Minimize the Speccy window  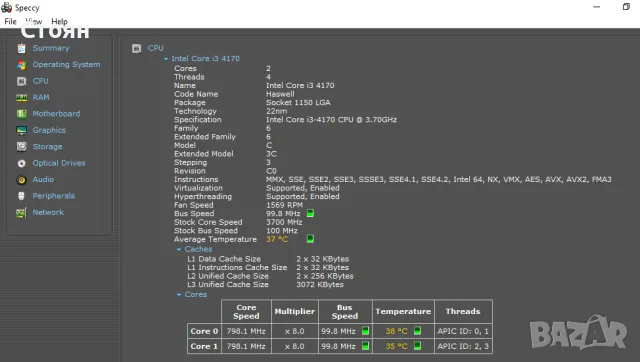597,7
